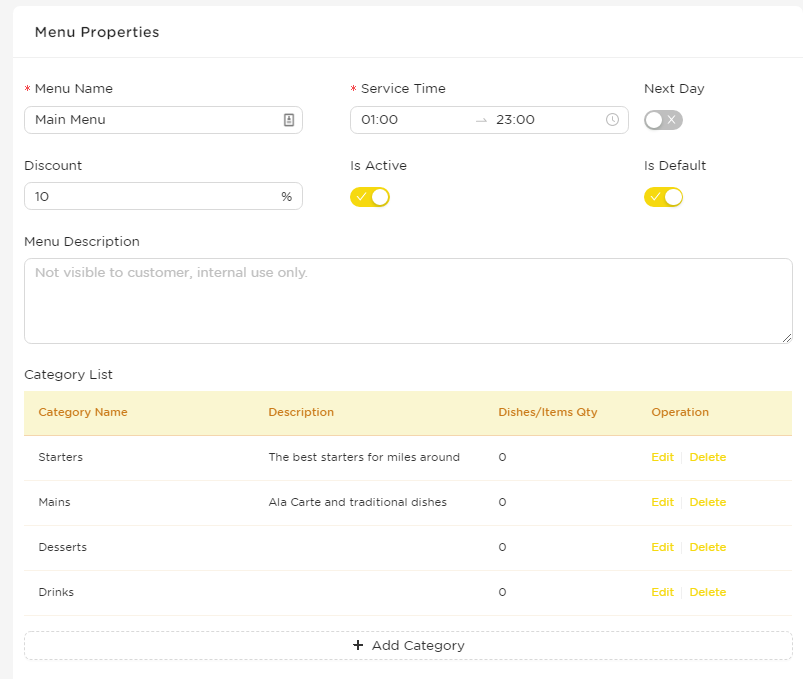Image resolution: width=803 pixels, height=679 pixels.
Task: Delete the Mains category
Action: click(708, 502)
